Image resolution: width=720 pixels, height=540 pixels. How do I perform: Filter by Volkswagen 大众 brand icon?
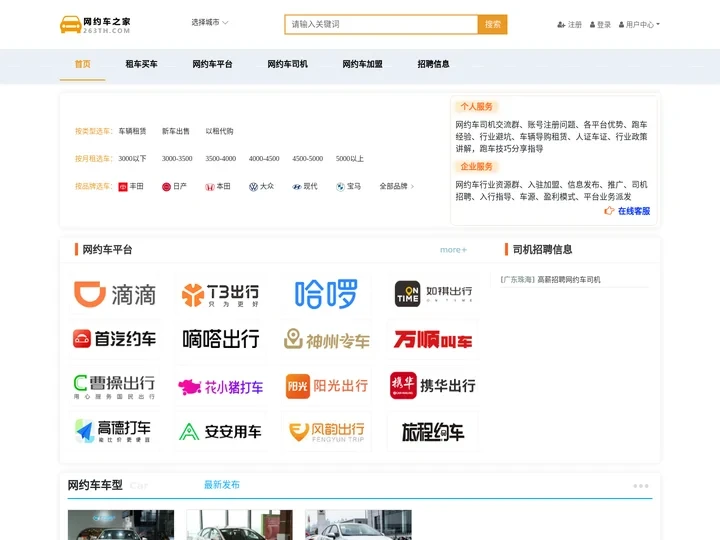point(253,187)
